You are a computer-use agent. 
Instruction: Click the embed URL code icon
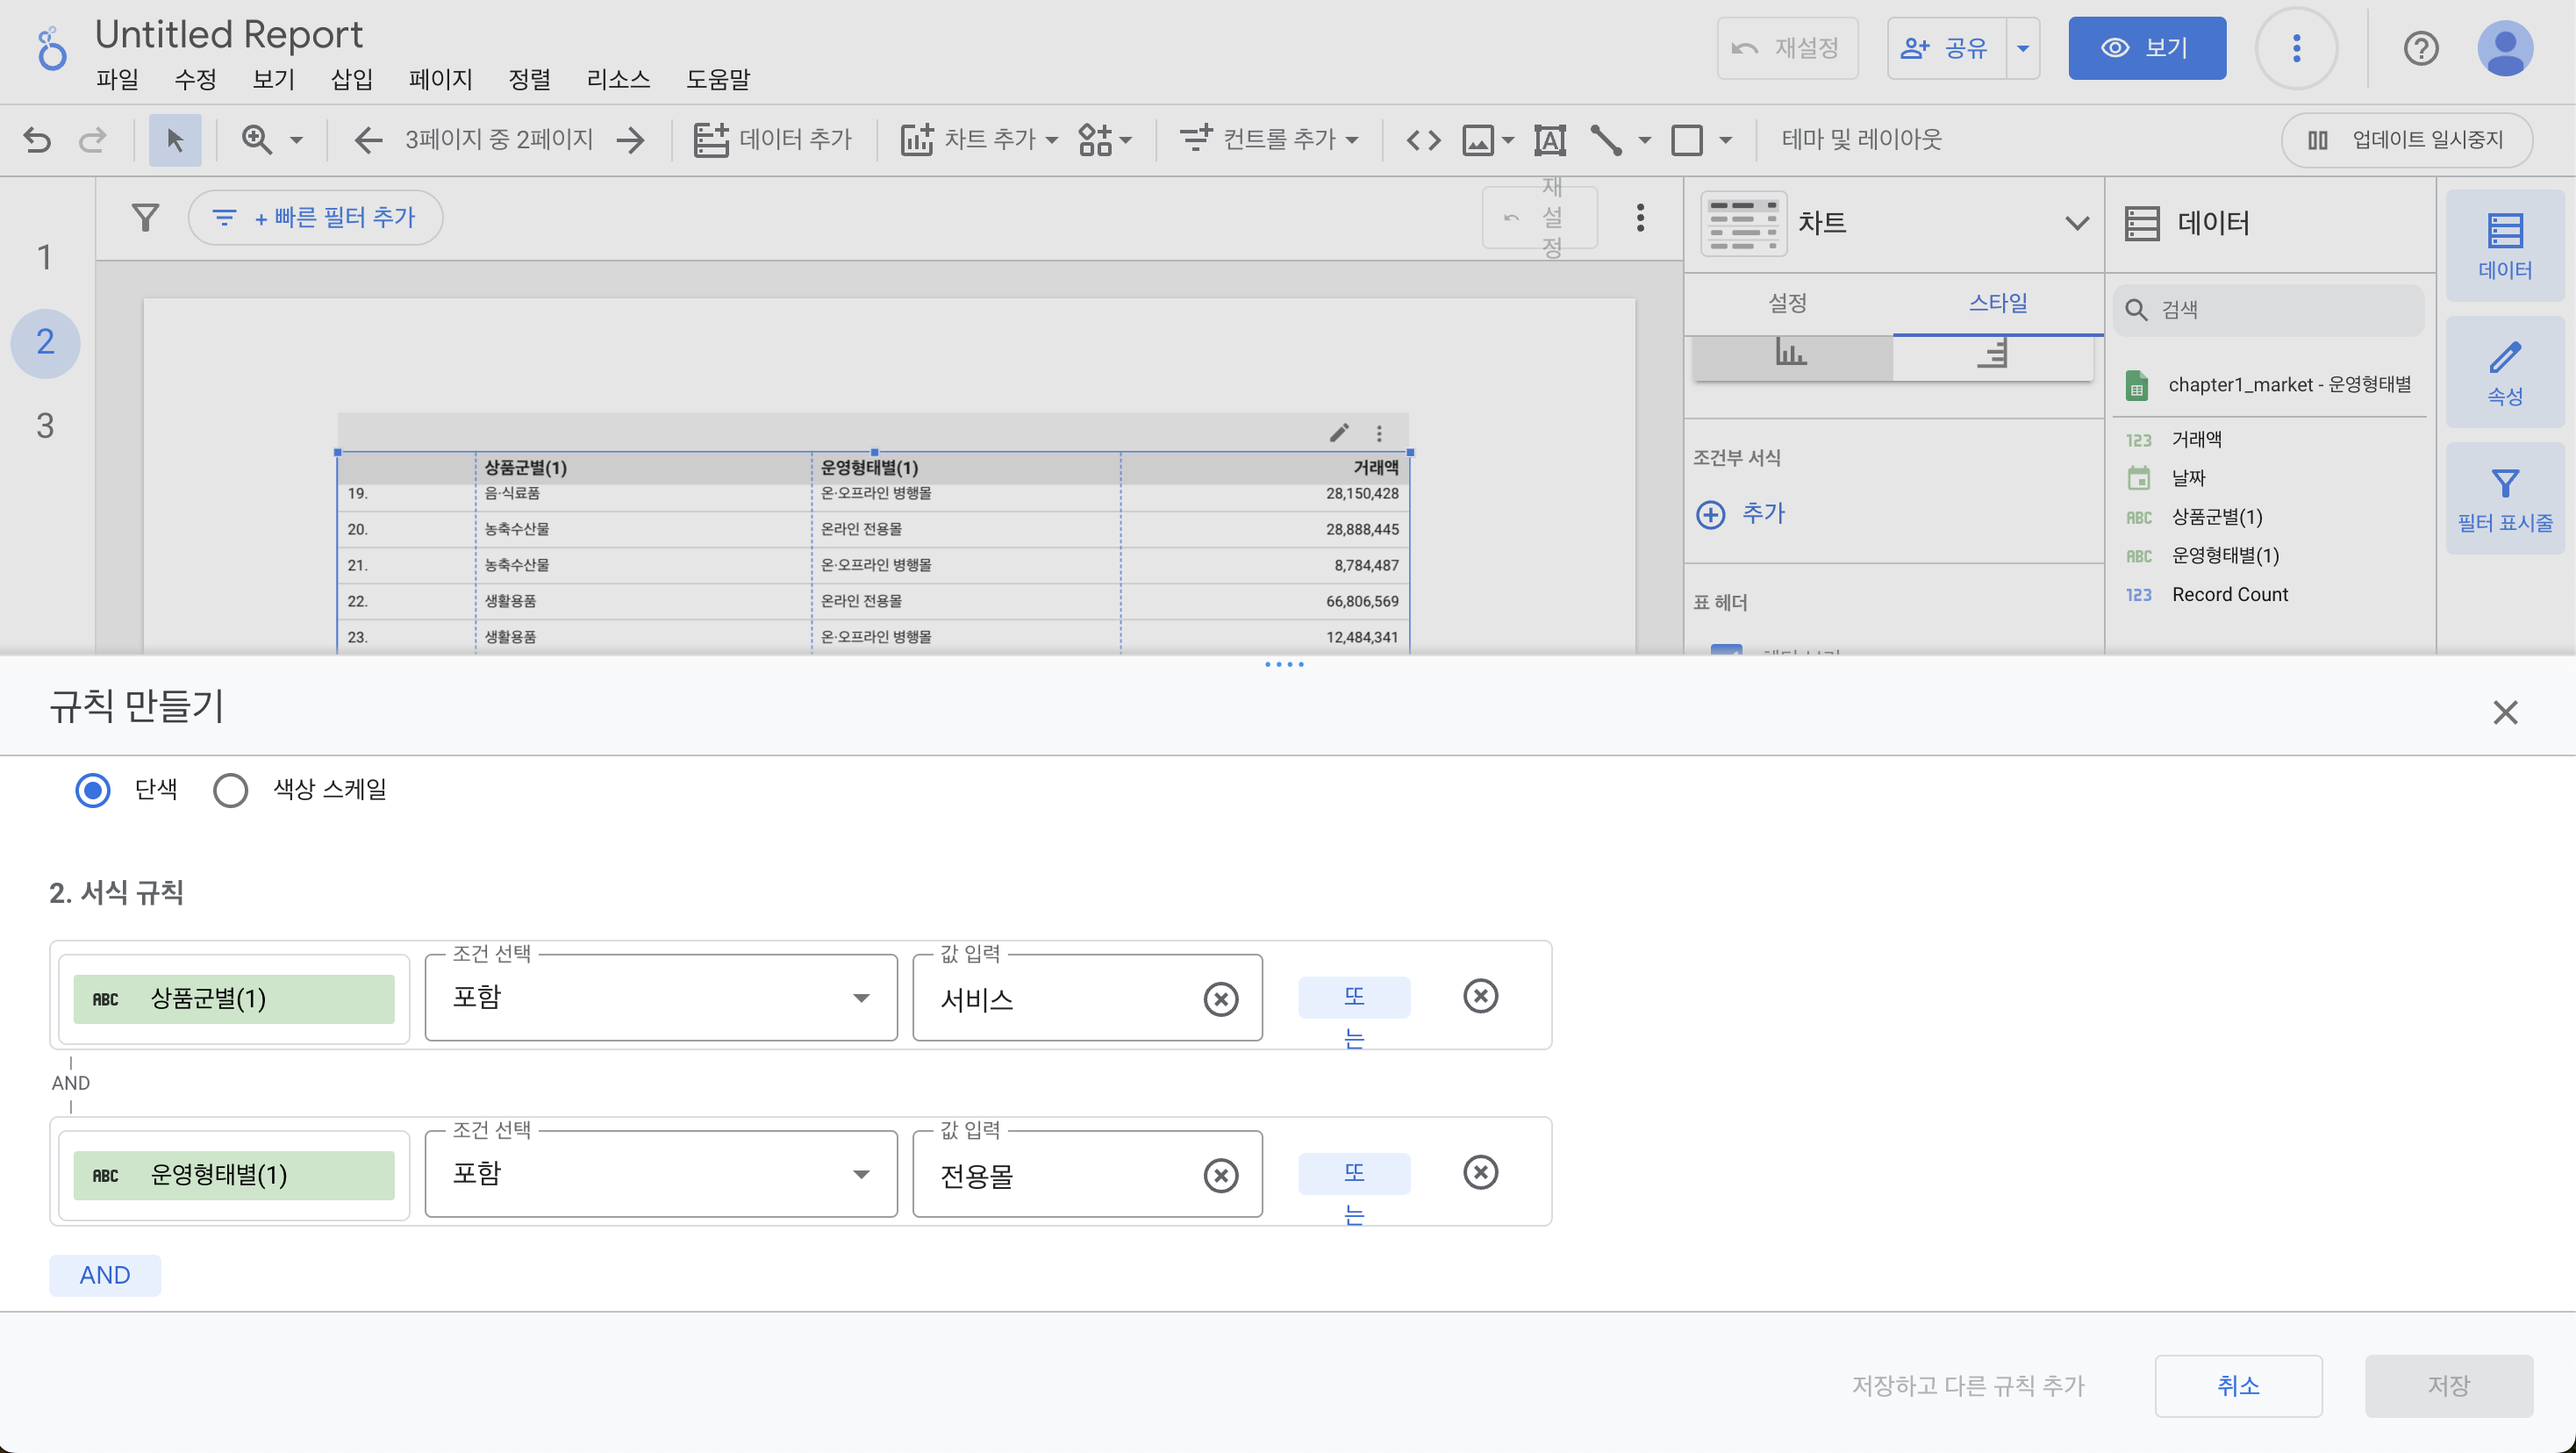(1423, 140)
